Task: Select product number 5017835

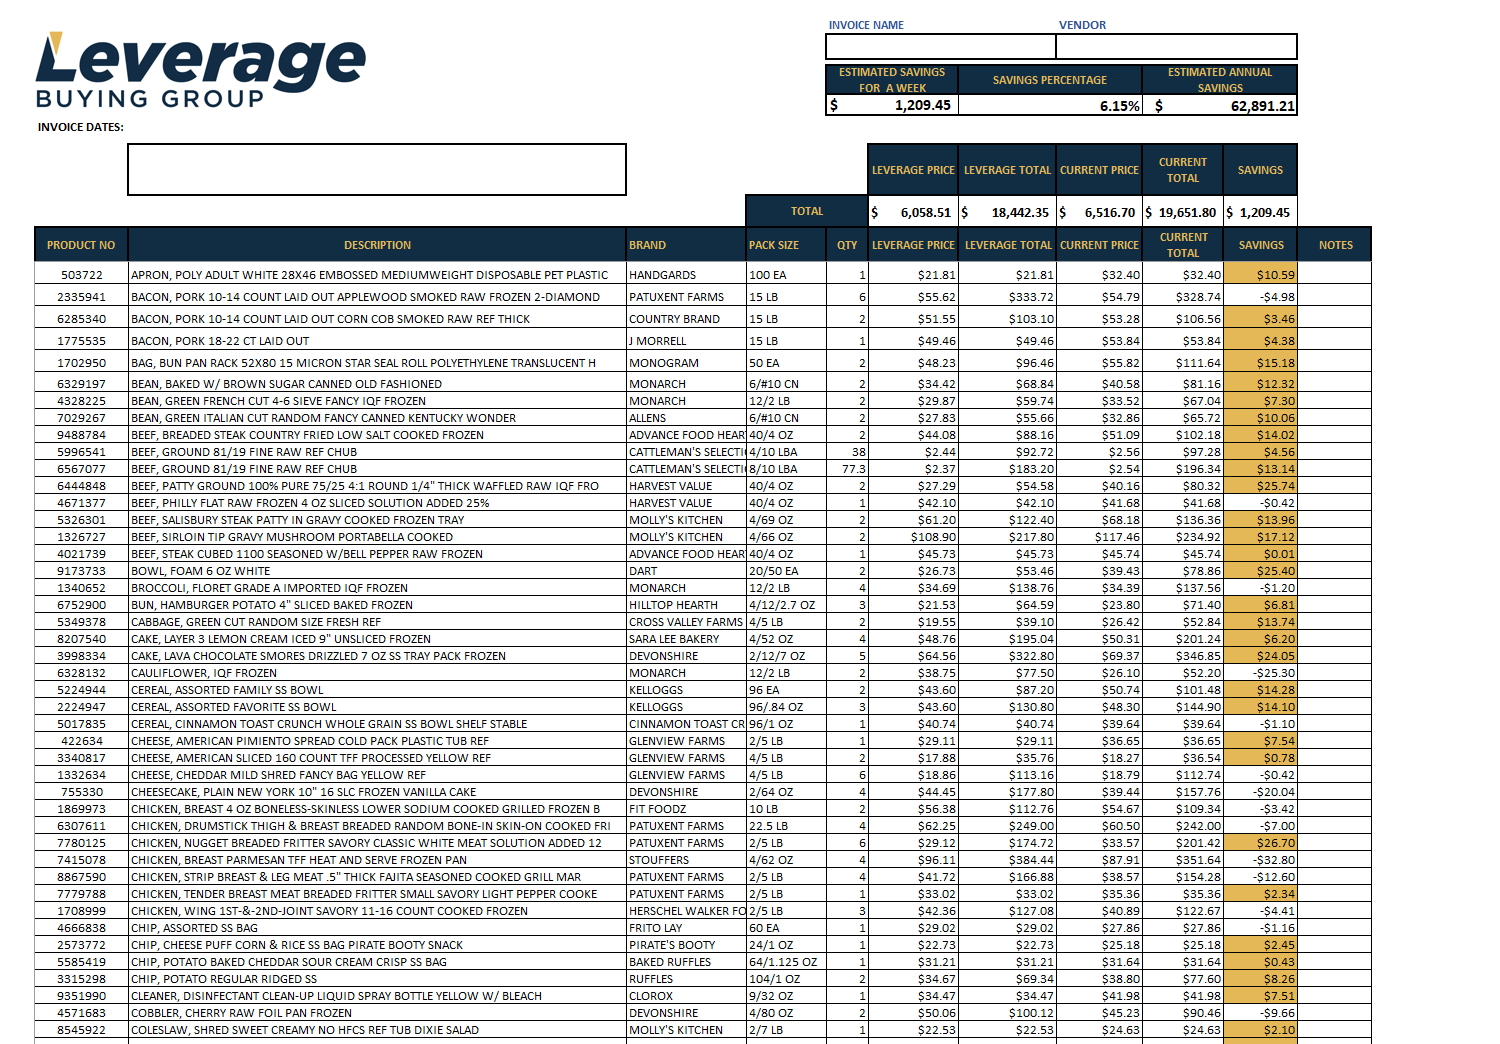Action: click(82, 724)
